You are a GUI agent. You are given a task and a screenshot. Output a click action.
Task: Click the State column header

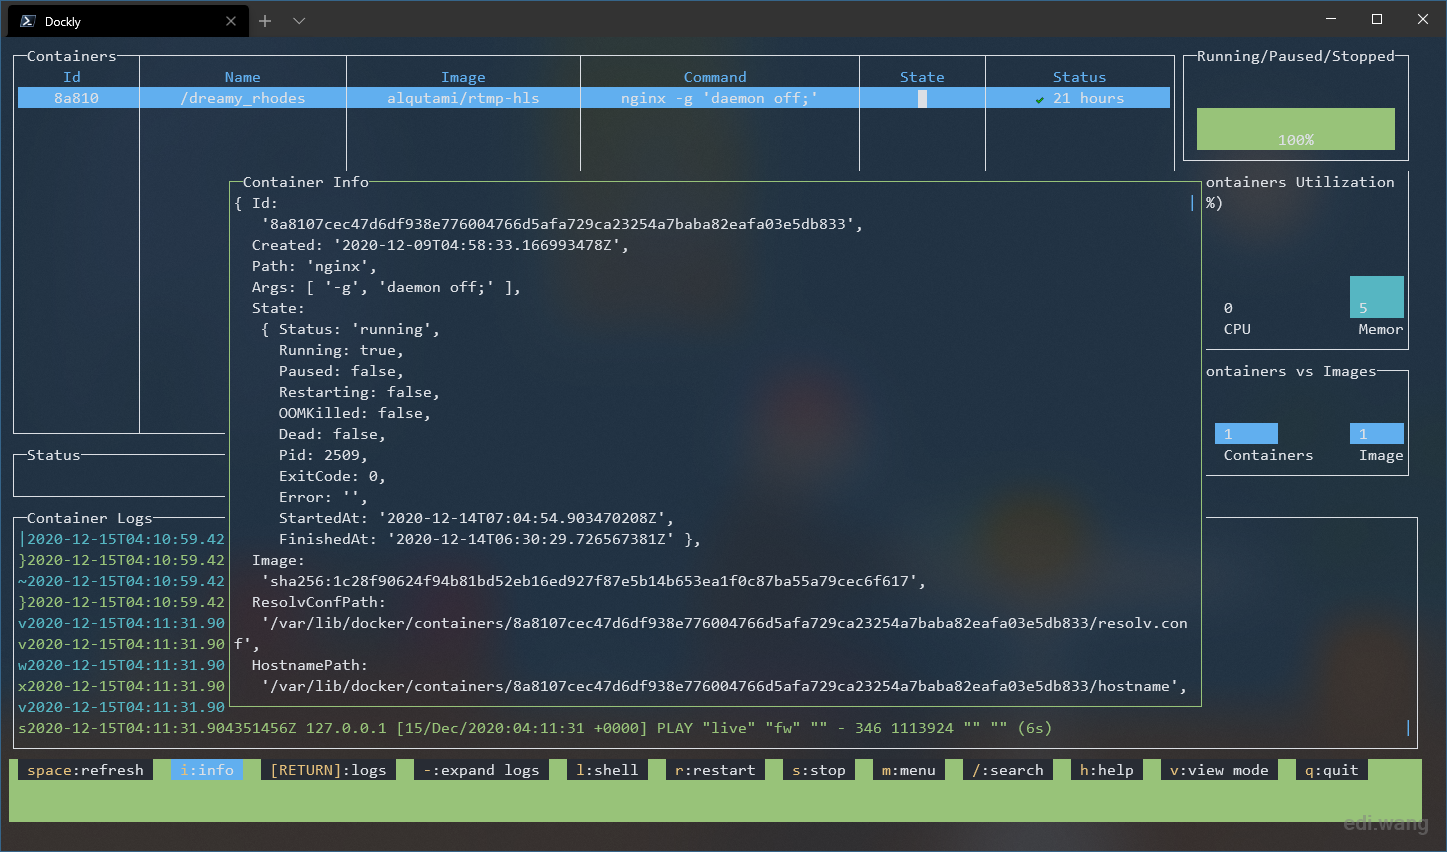click(x=922, y=77)
